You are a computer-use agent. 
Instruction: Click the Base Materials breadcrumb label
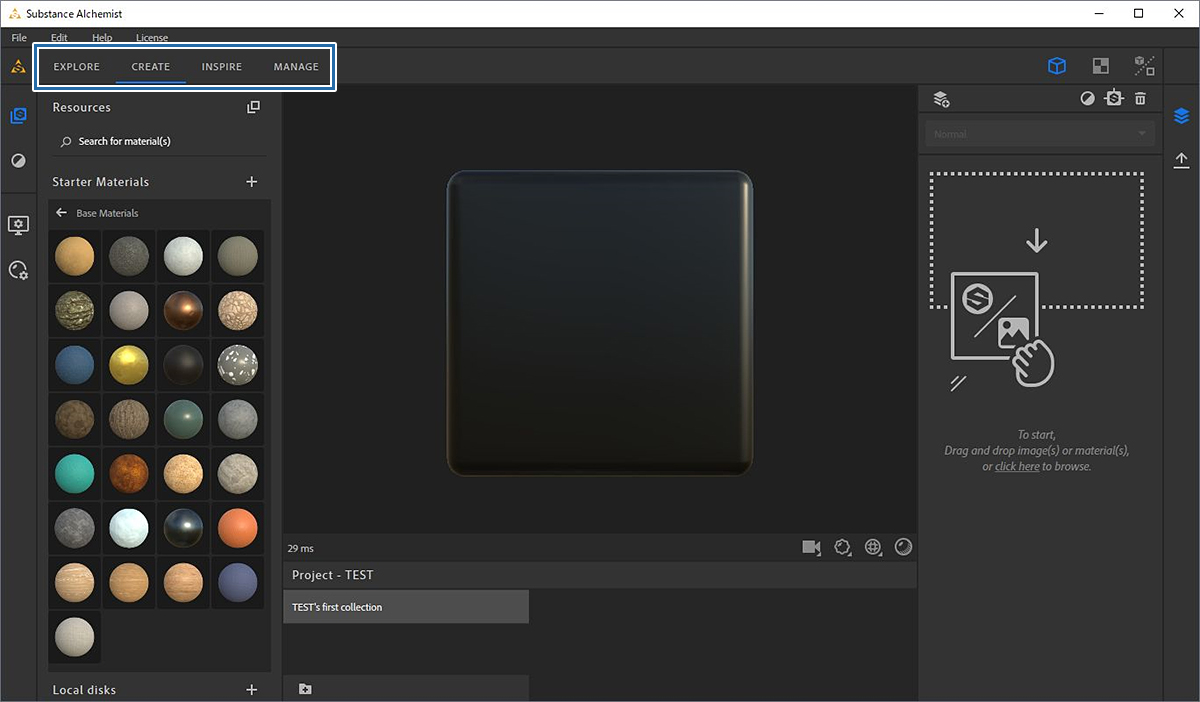pos(107,213)
